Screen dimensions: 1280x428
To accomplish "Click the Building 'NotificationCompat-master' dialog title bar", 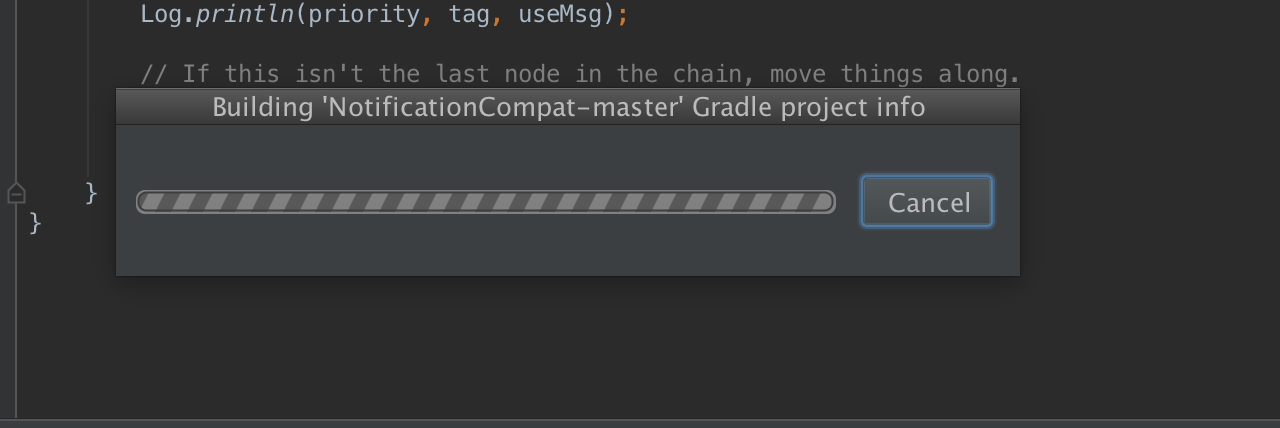I will 568,107.
